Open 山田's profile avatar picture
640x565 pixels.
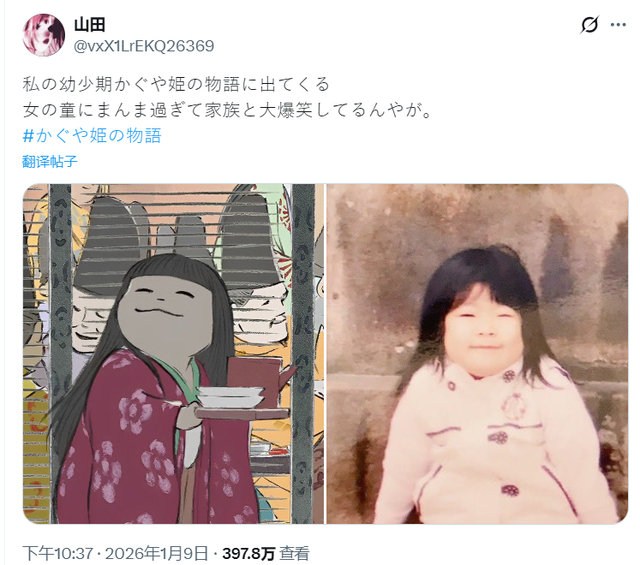(44, 35)
